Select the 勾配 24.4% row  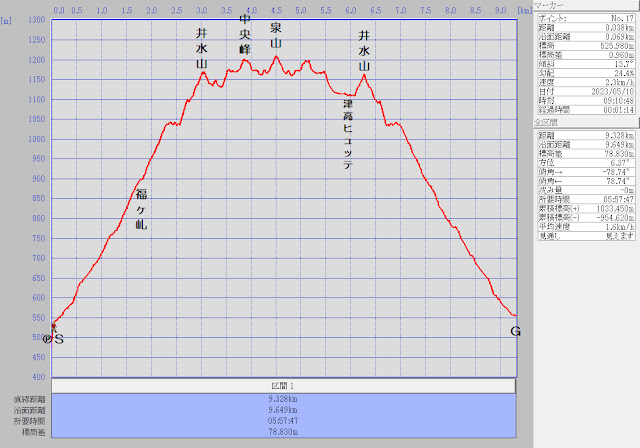click(586, 73)
